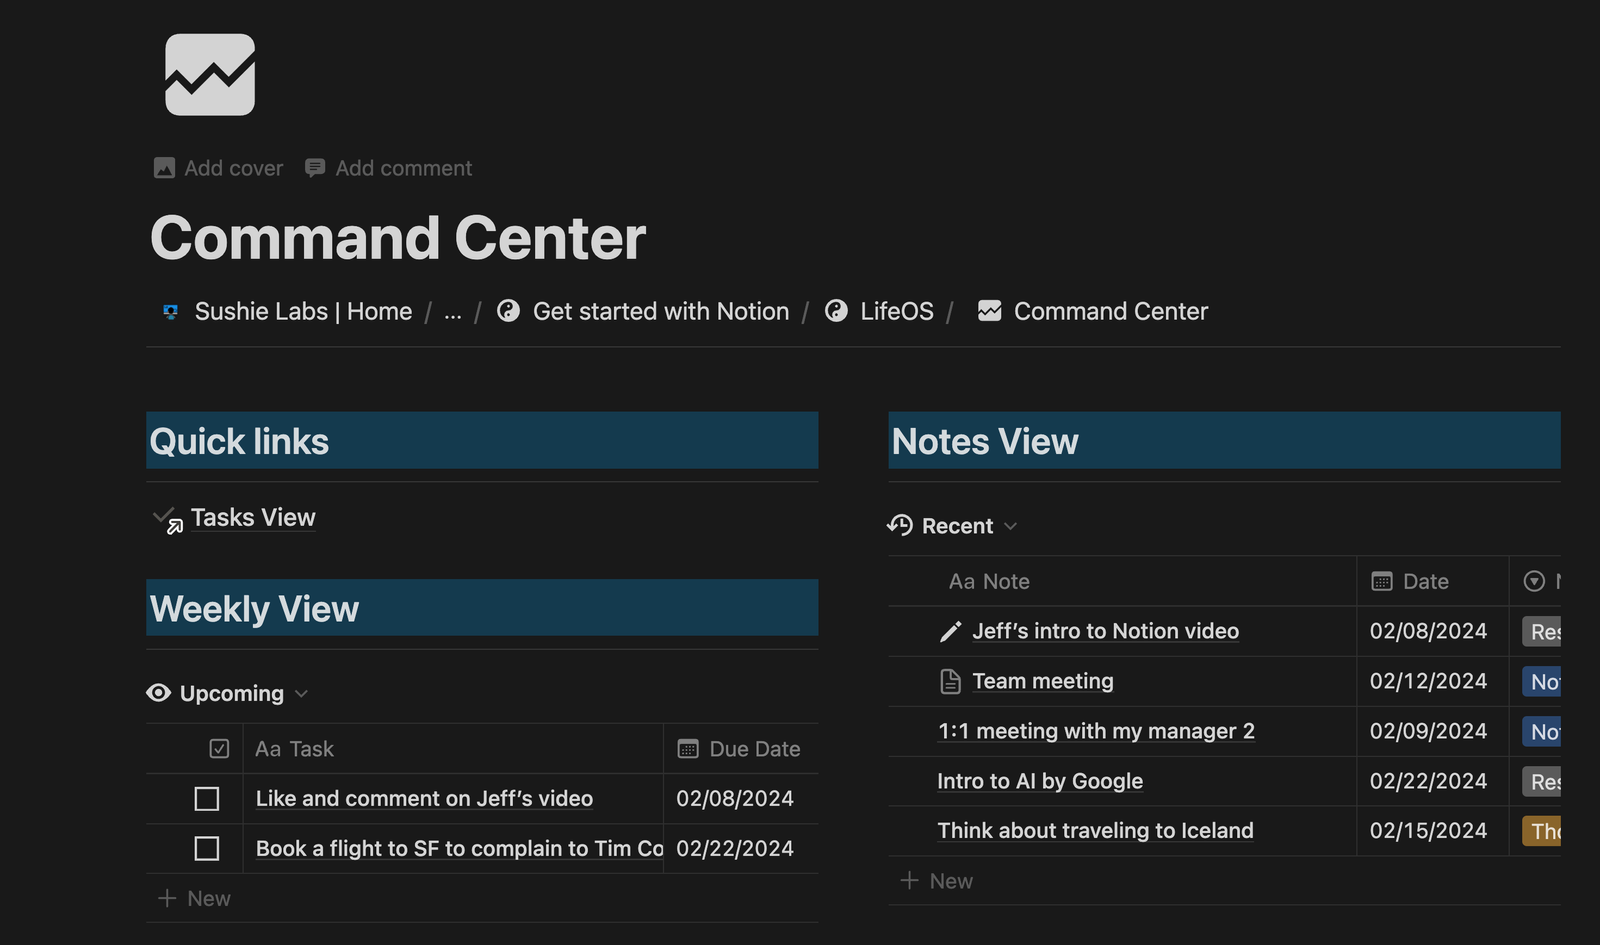Expand the Recent view dropdown
The height and width of the screenshot is (945, 1600).
click(1011, 525)
